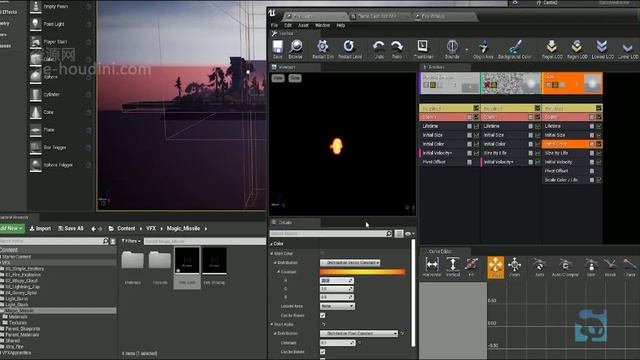
Task: Open the Edit menu in Cascade
Action: pos(288,25)
